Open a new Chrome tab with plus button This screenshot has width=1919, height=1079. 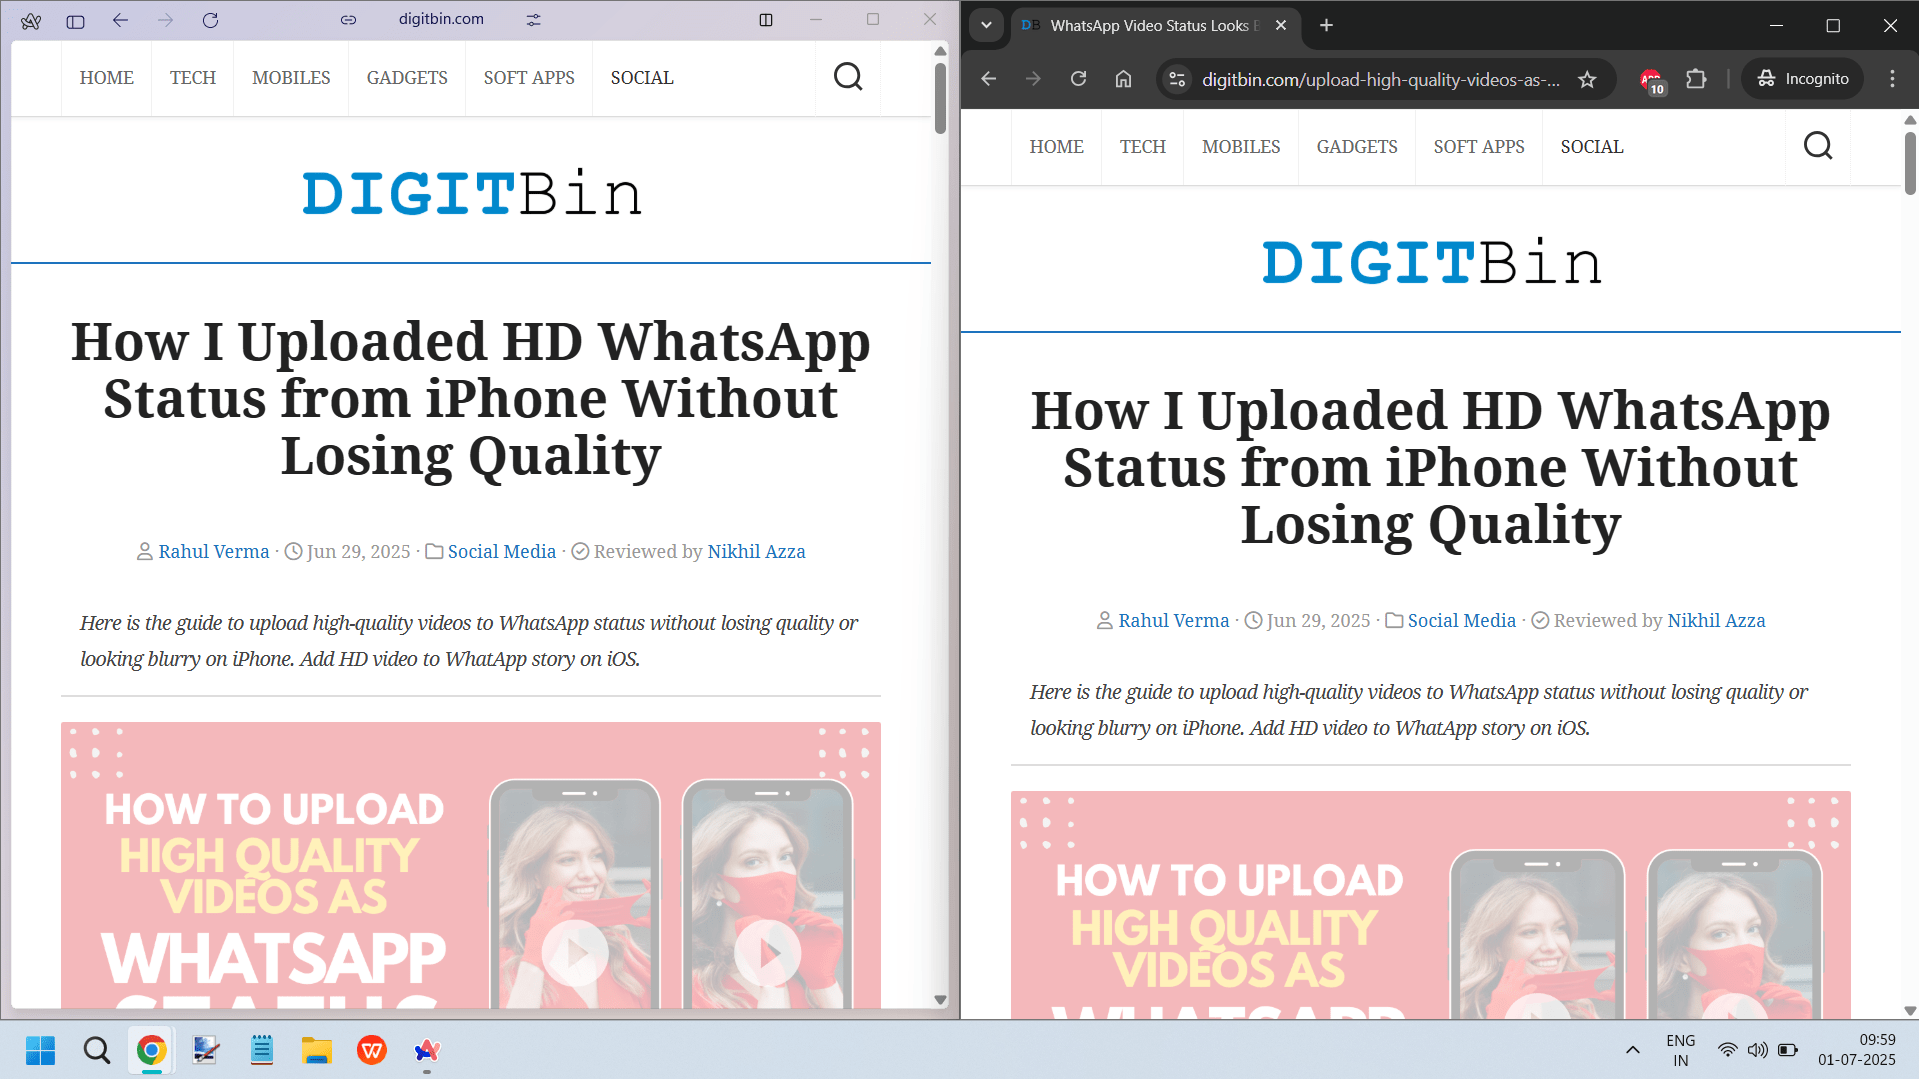(1326, 25)
